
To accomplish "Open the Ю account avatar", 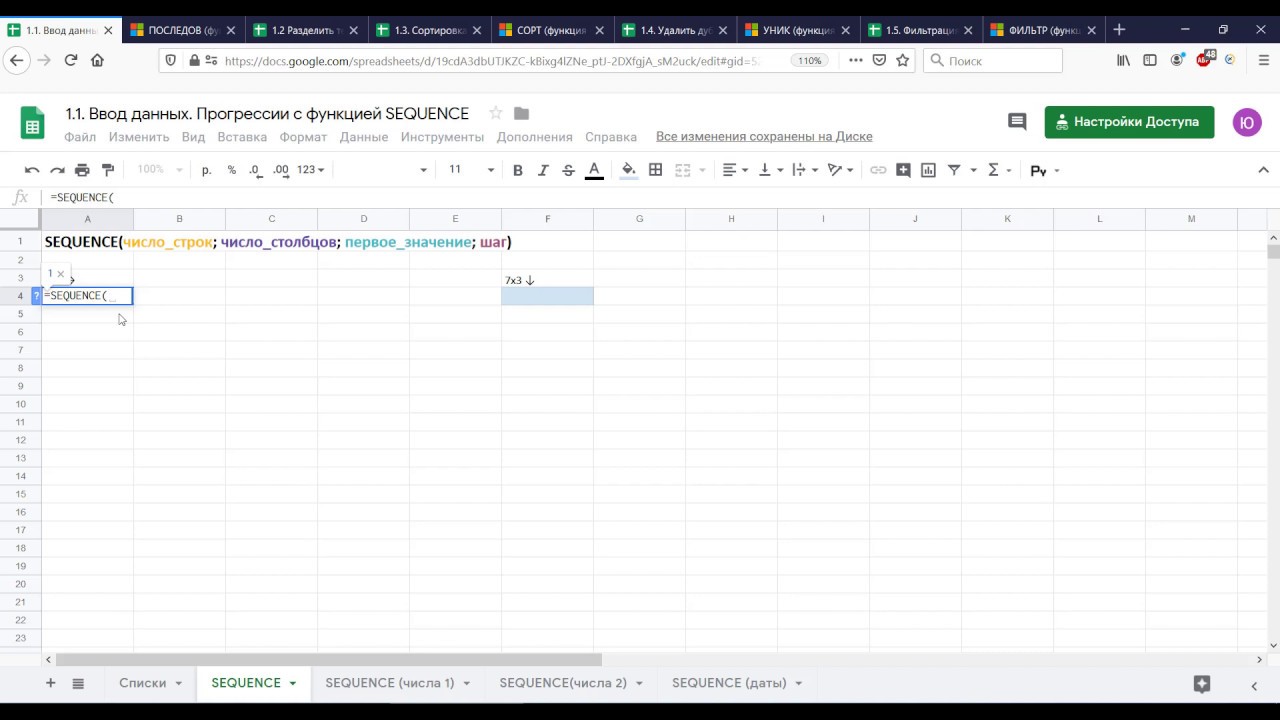I will click(1247, 123).
